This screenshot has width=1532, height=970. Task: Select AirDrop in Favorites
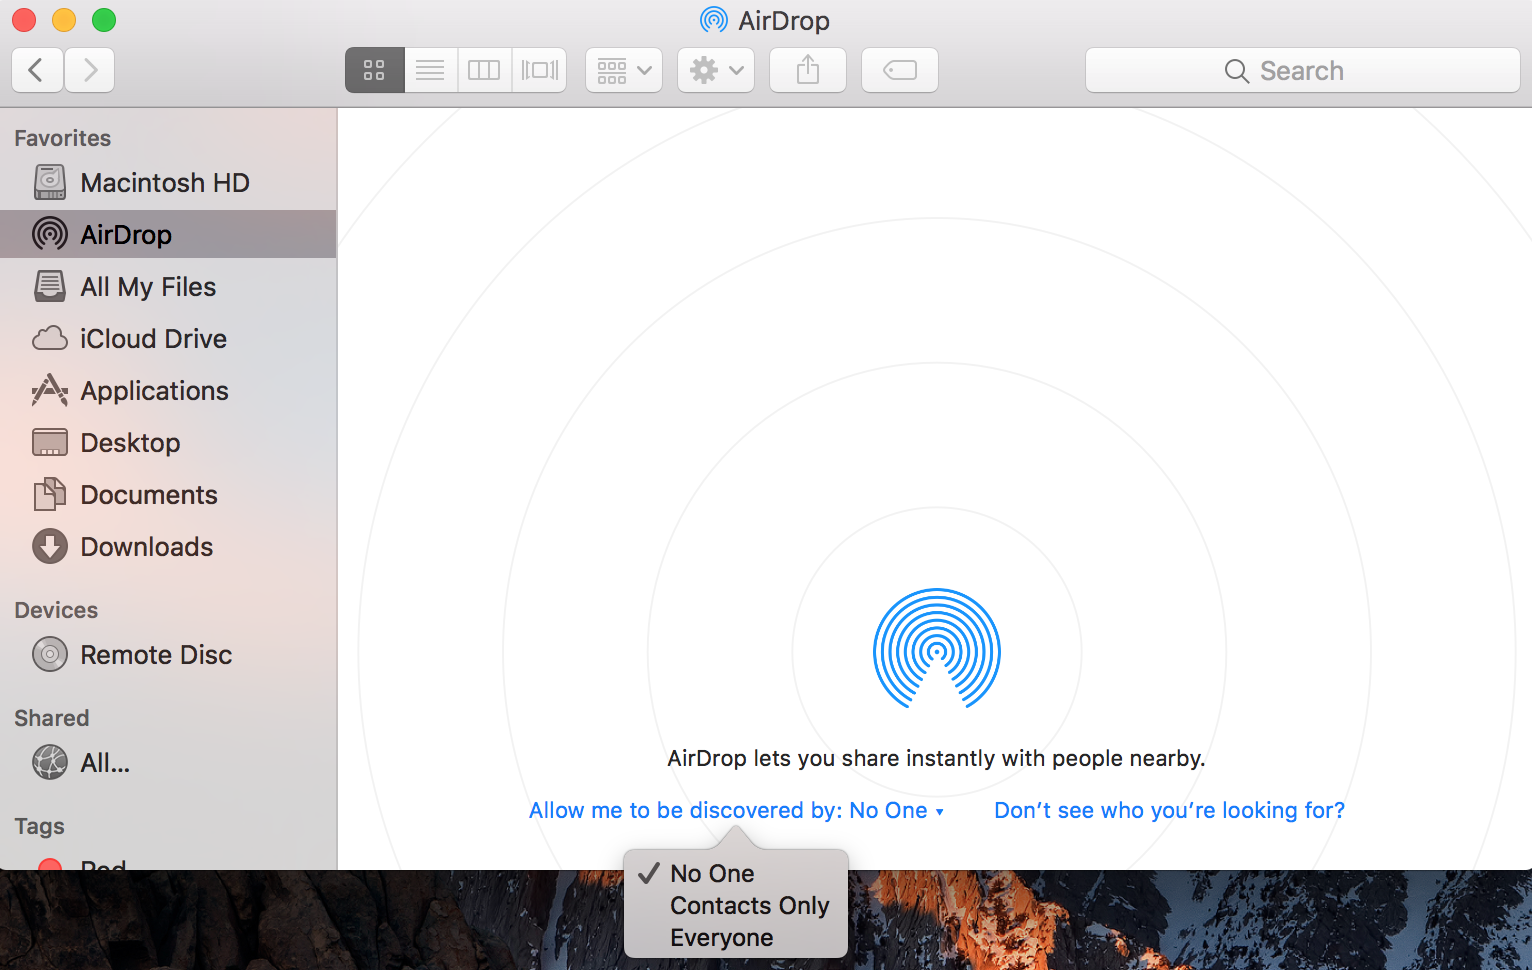pos(168,234)
